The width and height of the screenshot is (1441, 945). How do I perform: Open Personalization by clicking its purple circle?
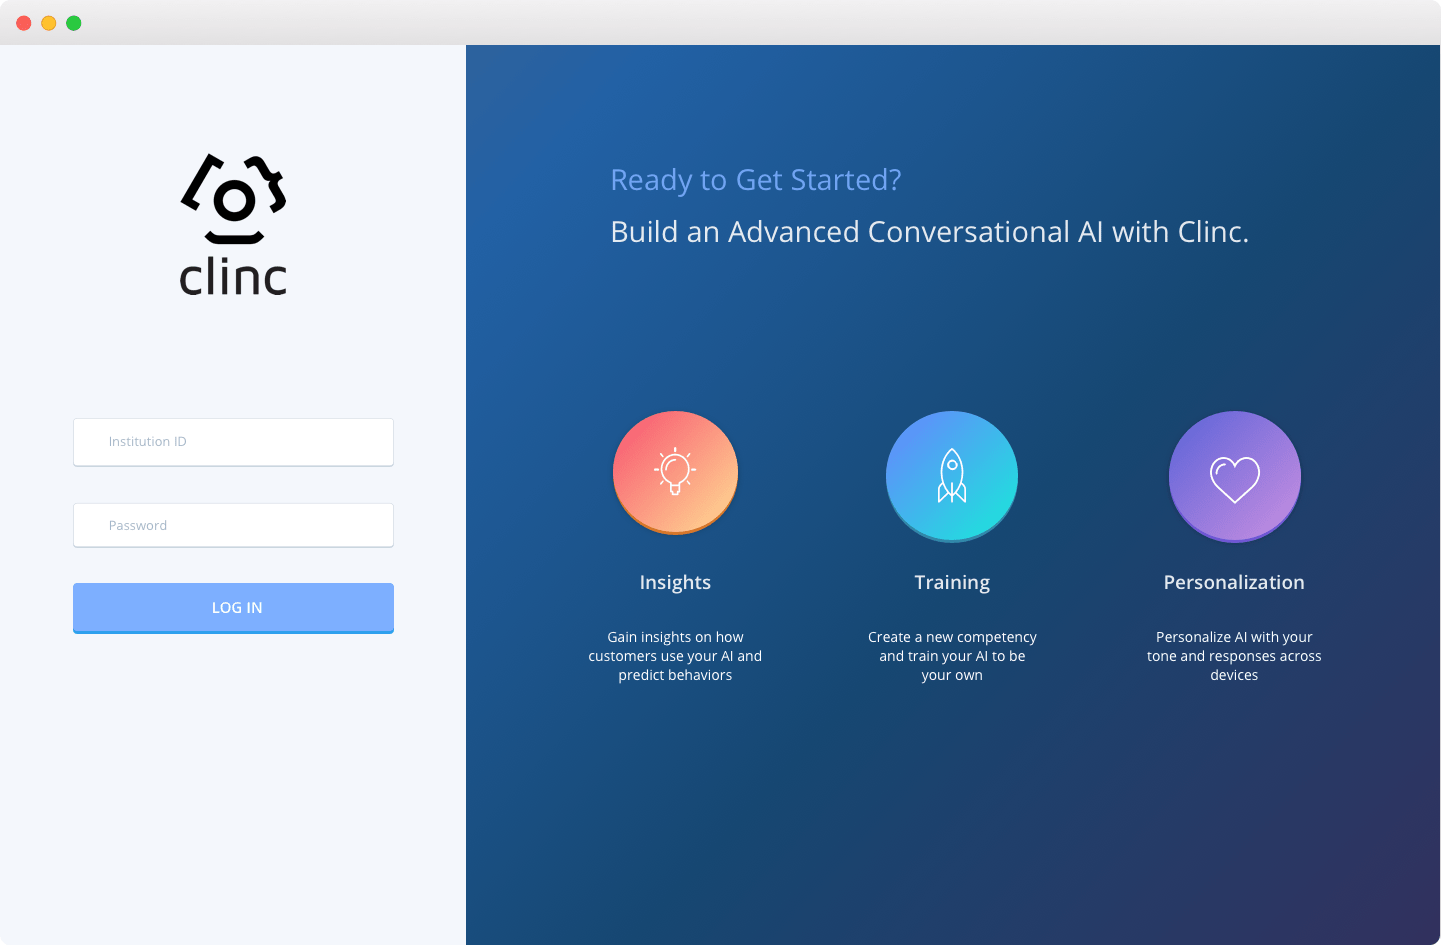coord(1234,476)
